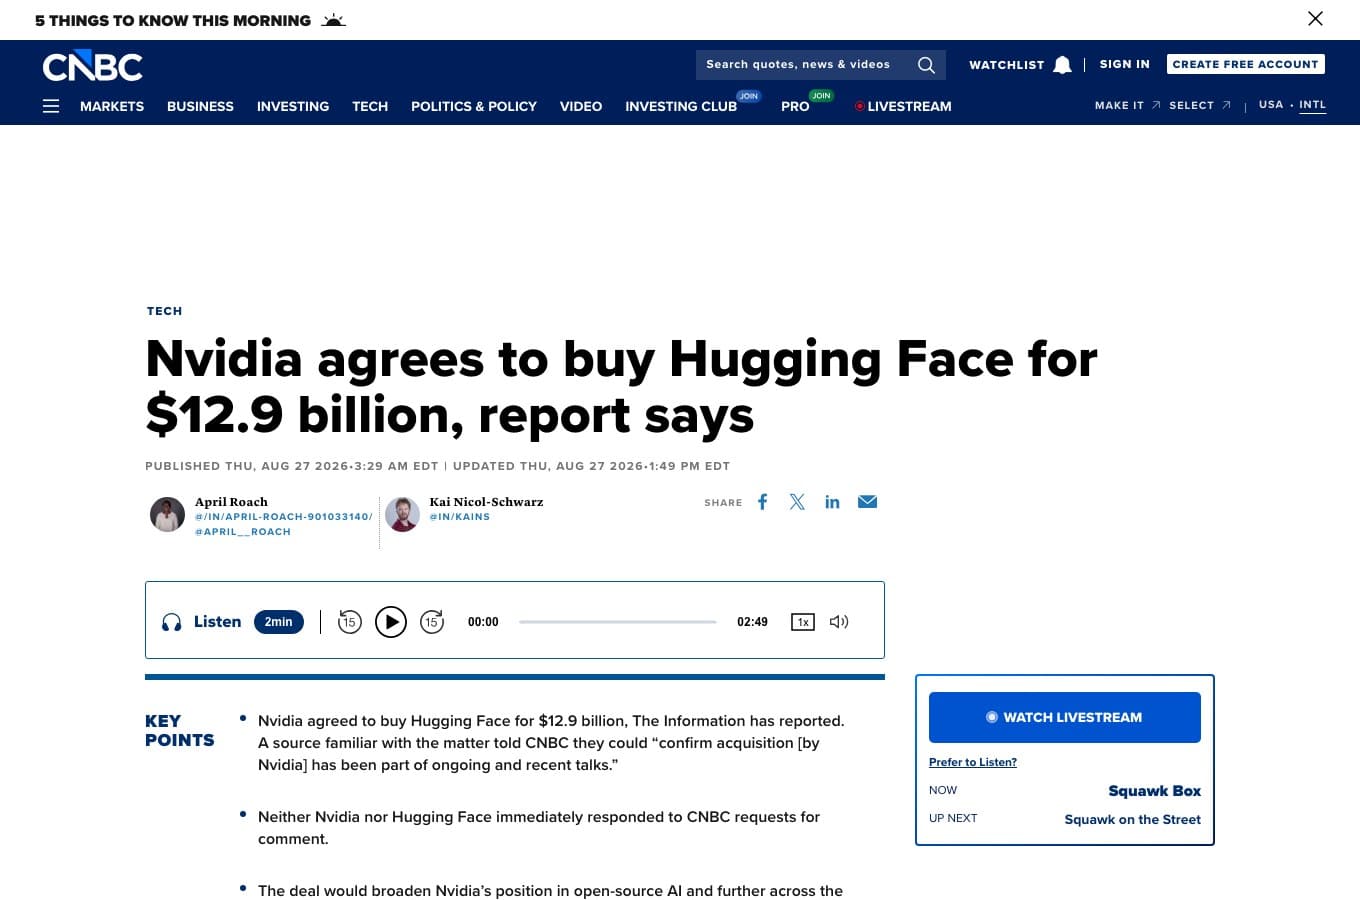Open Kai Nicol-Schwarz author name
1360x900 pixels.
point(486,502)
